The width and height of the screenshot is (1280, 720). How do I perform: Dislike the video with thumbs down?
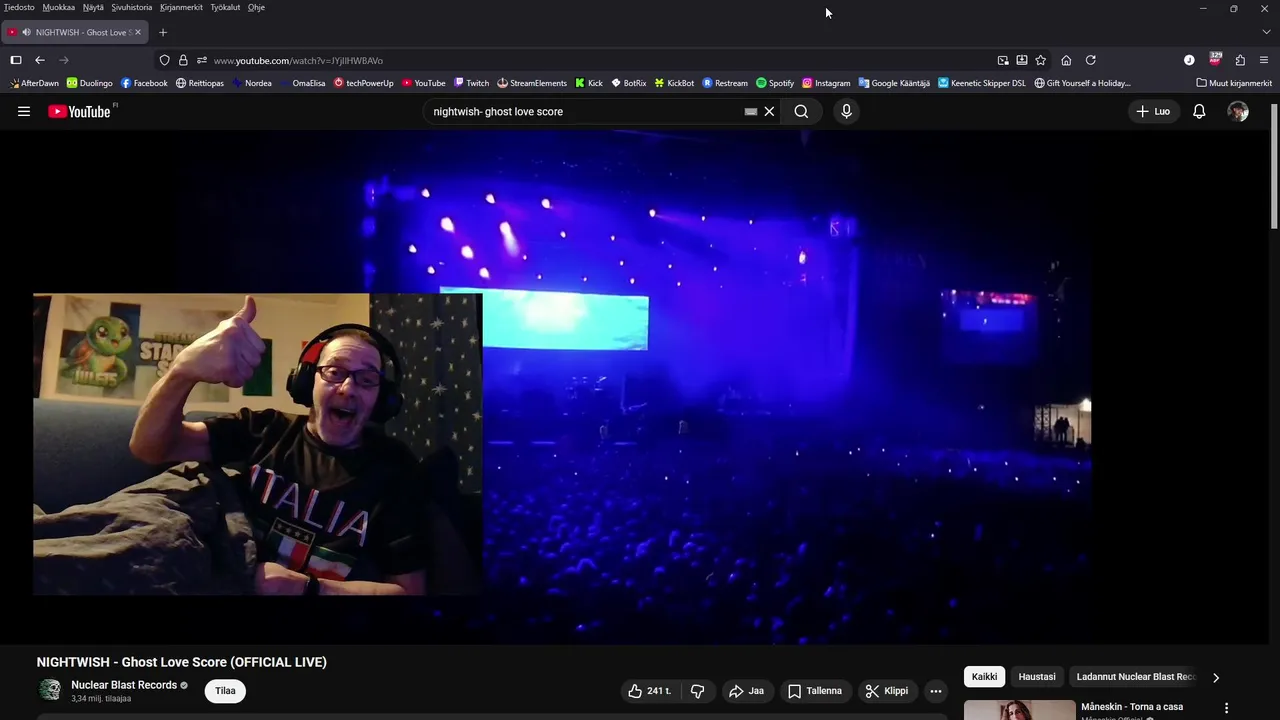pos(698,691)
